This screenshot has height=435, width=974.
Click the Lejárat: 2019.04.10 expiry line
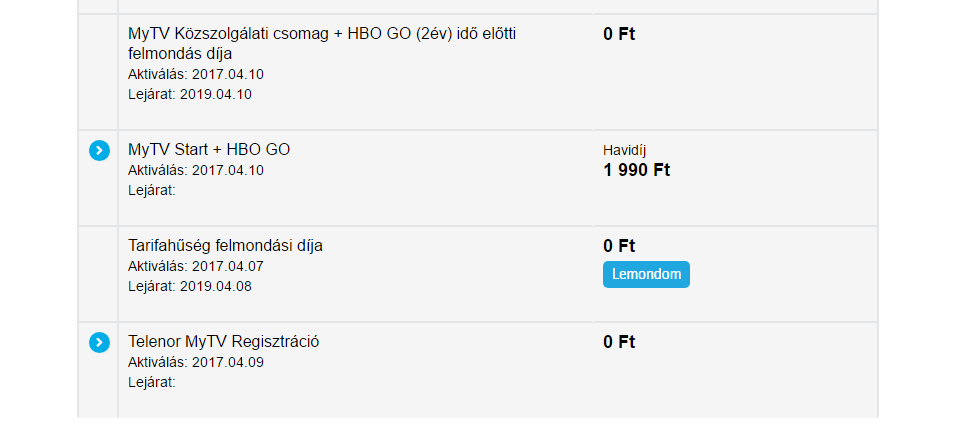190,95
